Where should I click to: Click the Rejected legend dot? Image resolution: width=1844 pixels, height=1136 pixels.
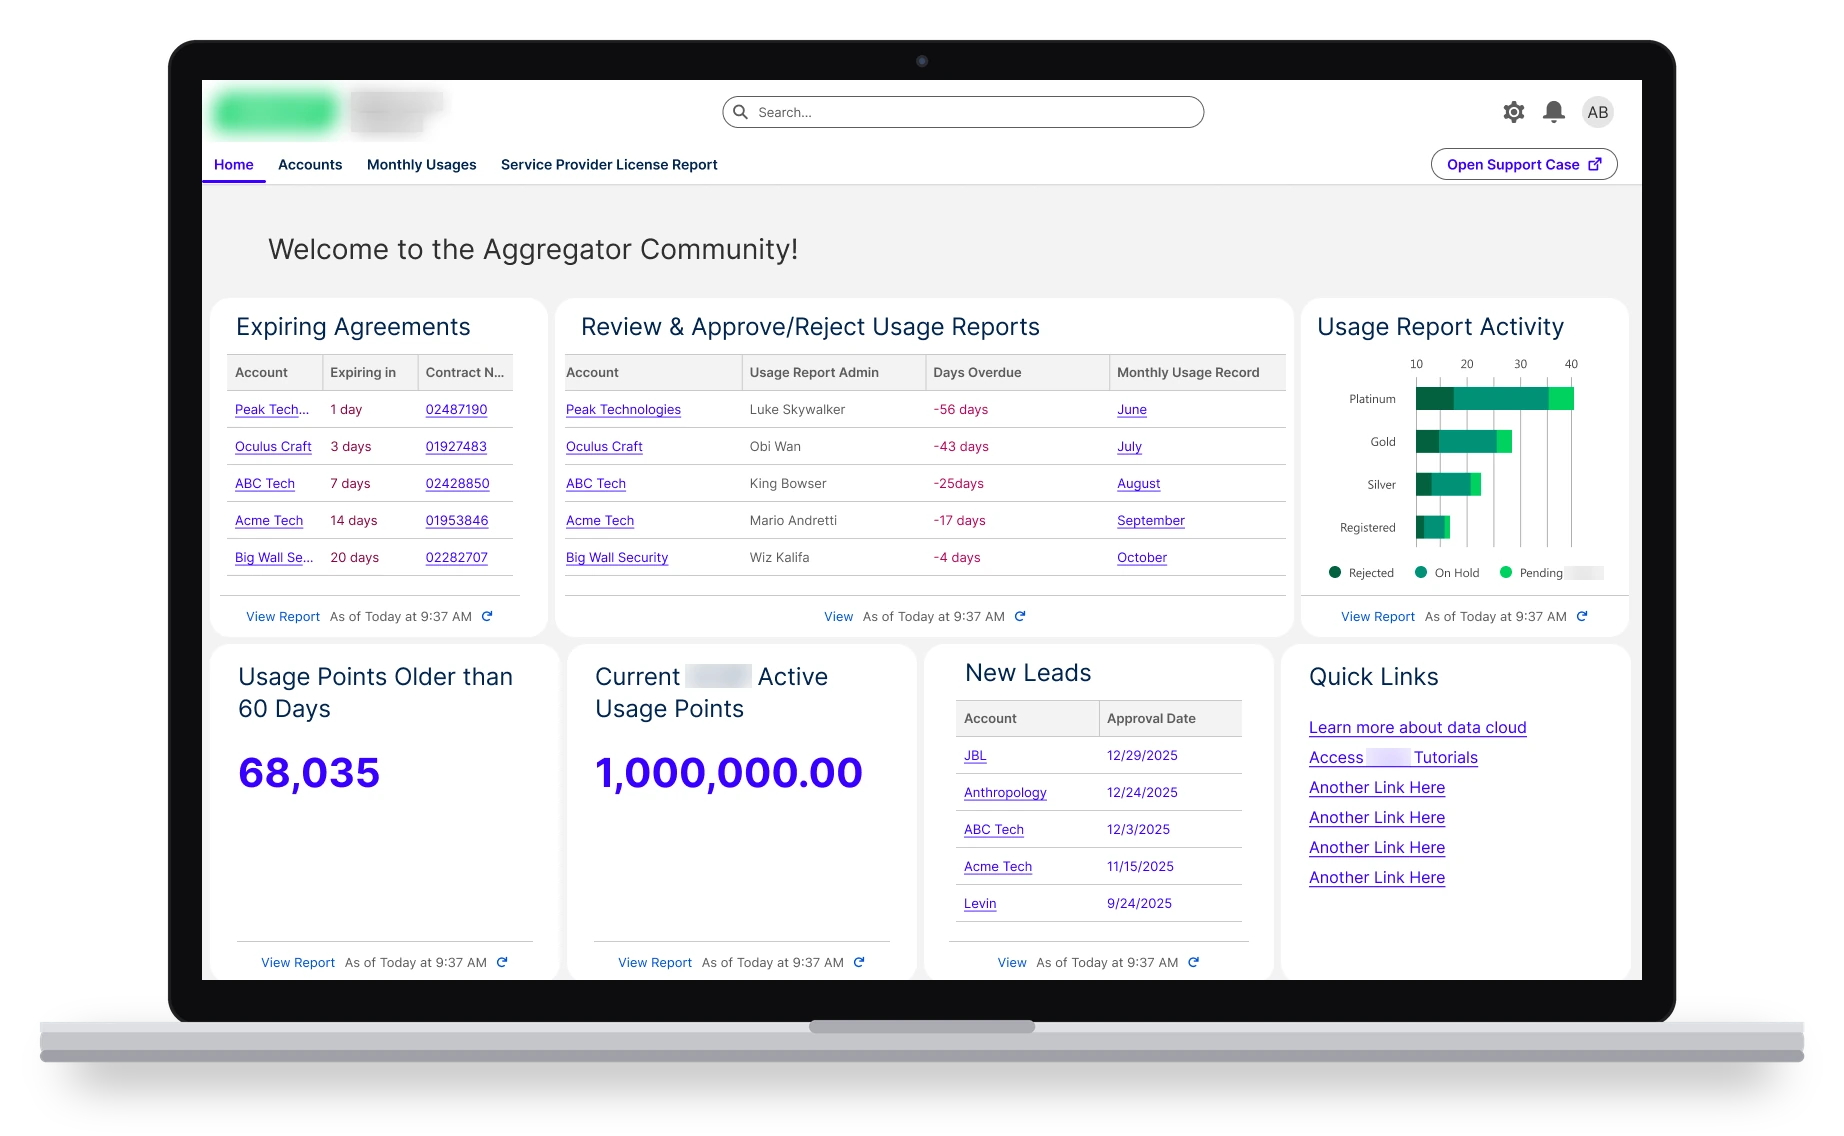[1334, 572]
